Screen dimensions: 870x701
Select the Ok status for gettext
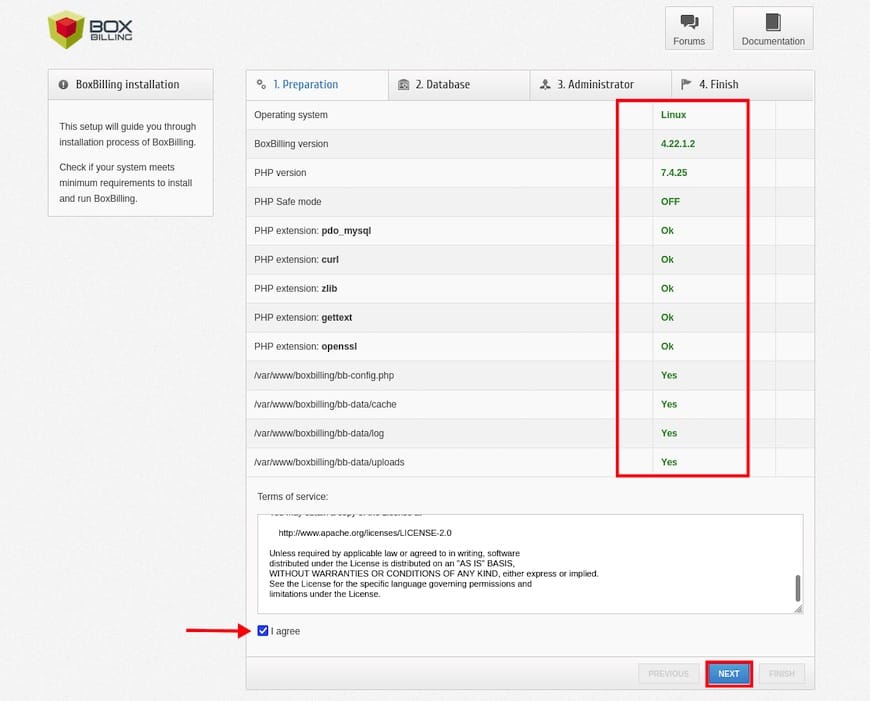[x=667, y=317]
